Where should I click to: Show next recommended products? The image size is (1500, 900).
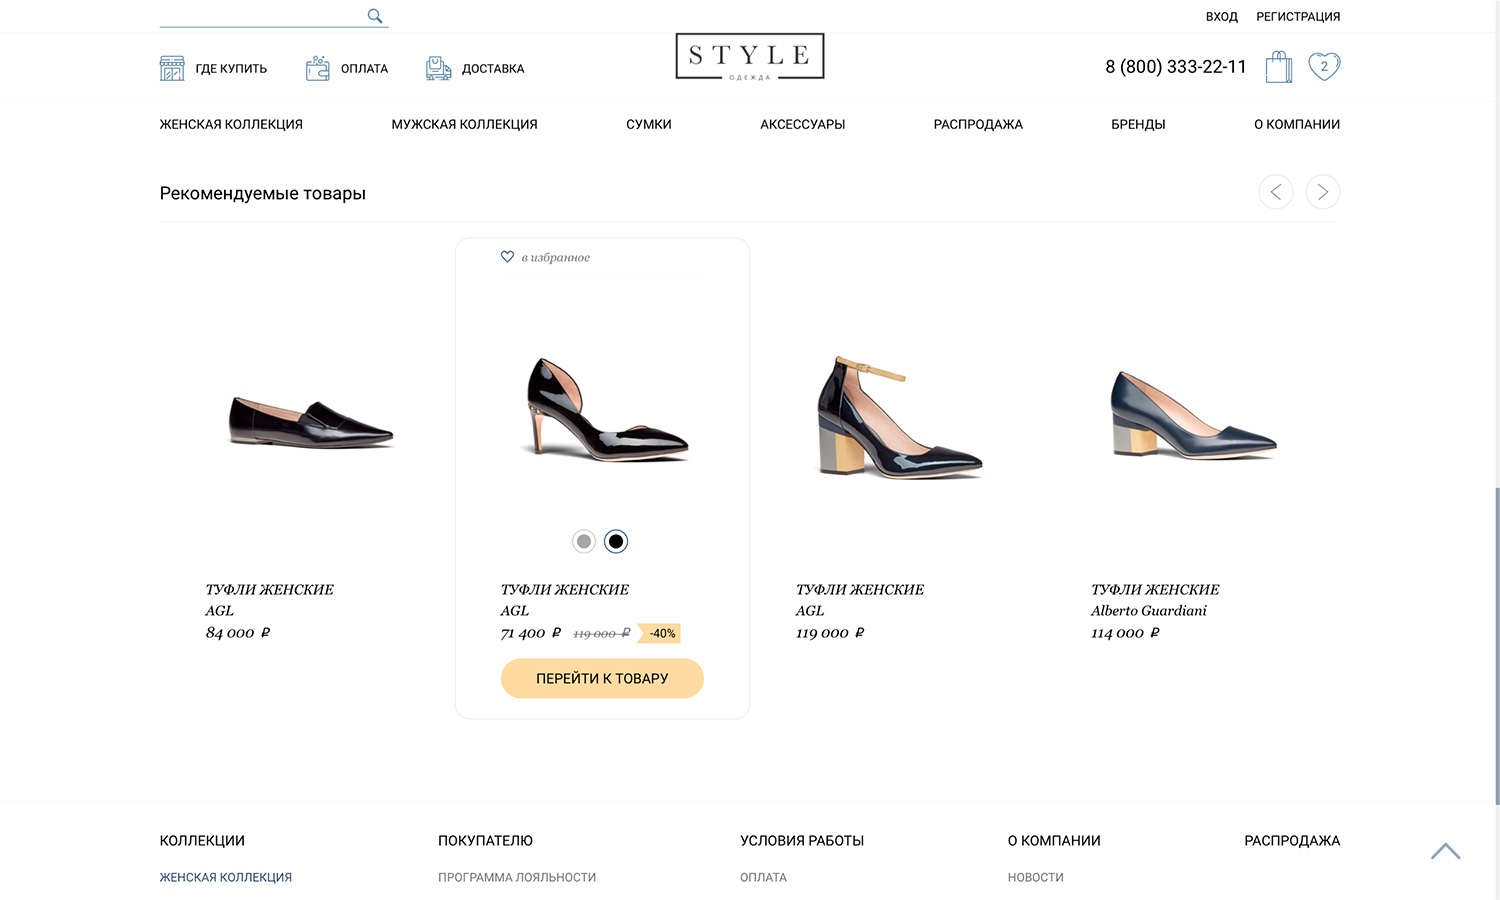point(1322,192)
